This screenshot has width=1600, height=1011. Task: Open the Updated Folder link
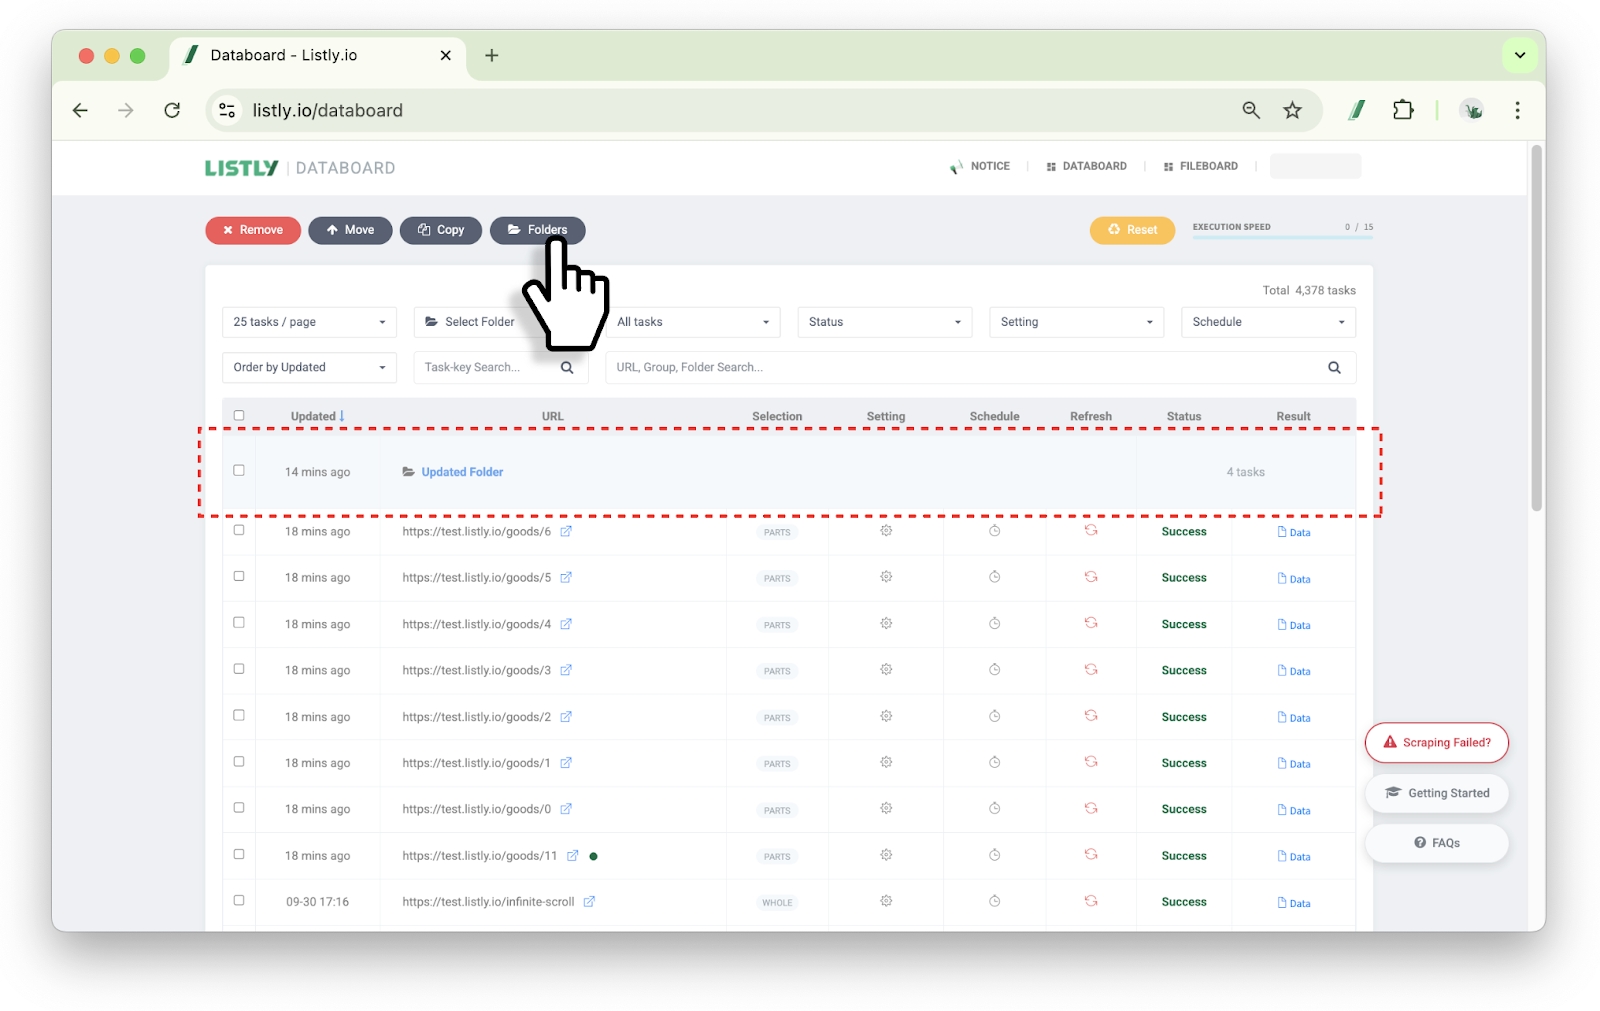pyautogui.click(x=462, y=472)
